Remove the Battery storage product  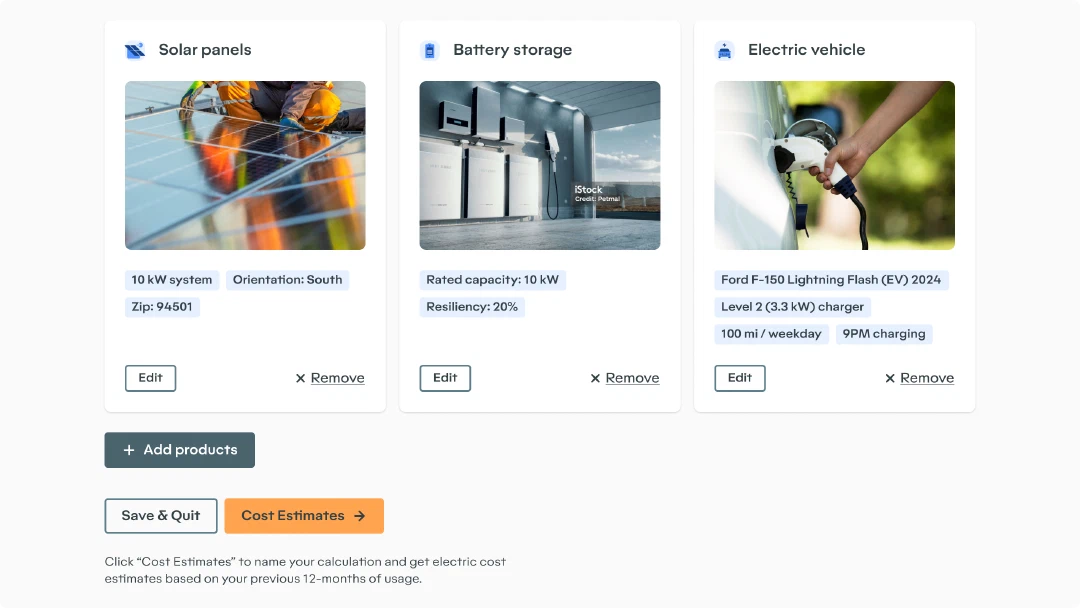click(632, 378)
